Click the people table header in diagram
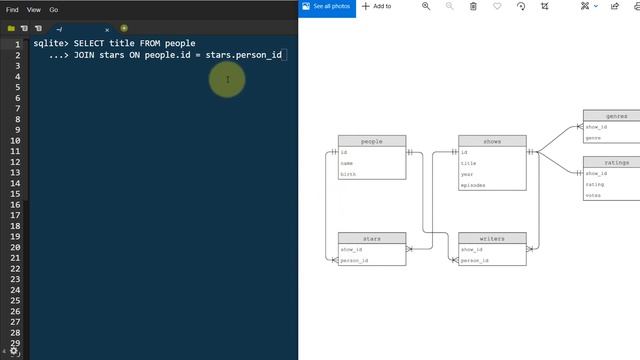The width and height of the screenshot is (640, 360). click(372, 141)
